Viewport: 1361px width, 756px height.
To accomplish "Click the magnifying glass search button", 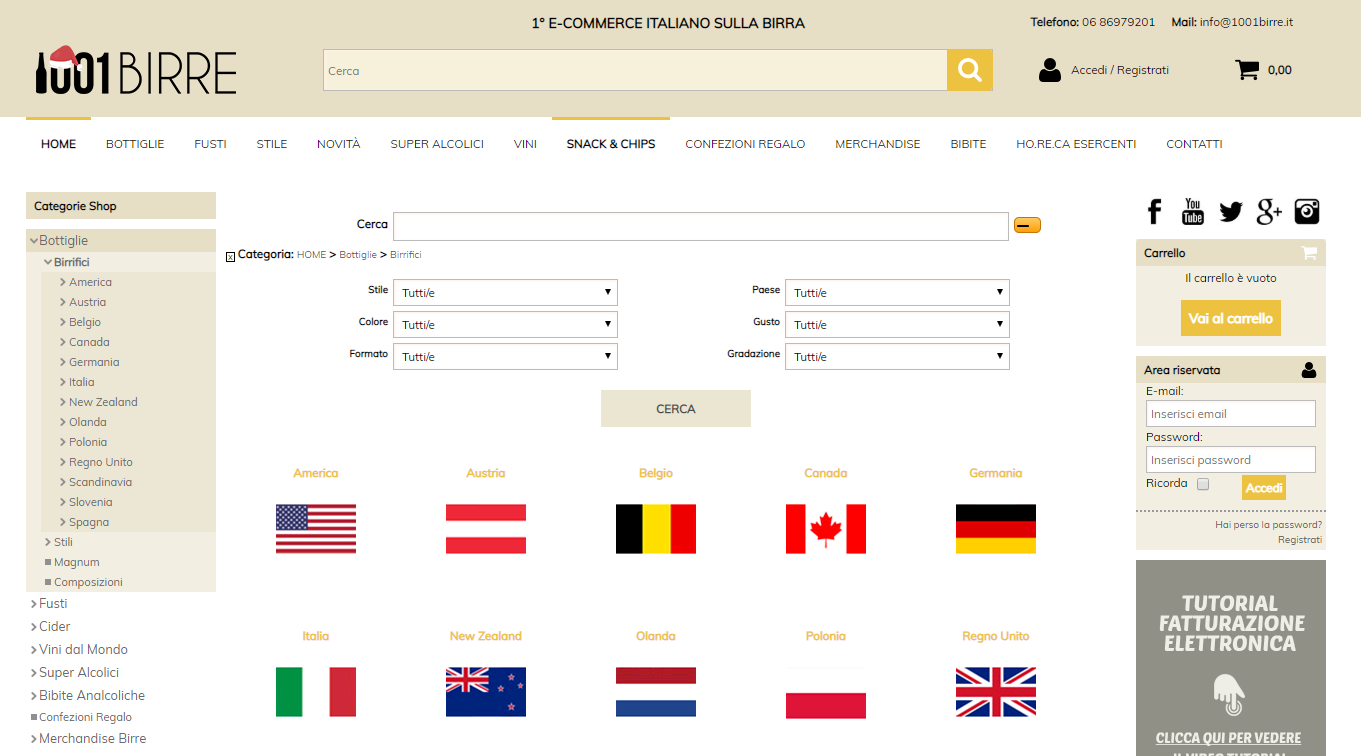I will point(970,70).
